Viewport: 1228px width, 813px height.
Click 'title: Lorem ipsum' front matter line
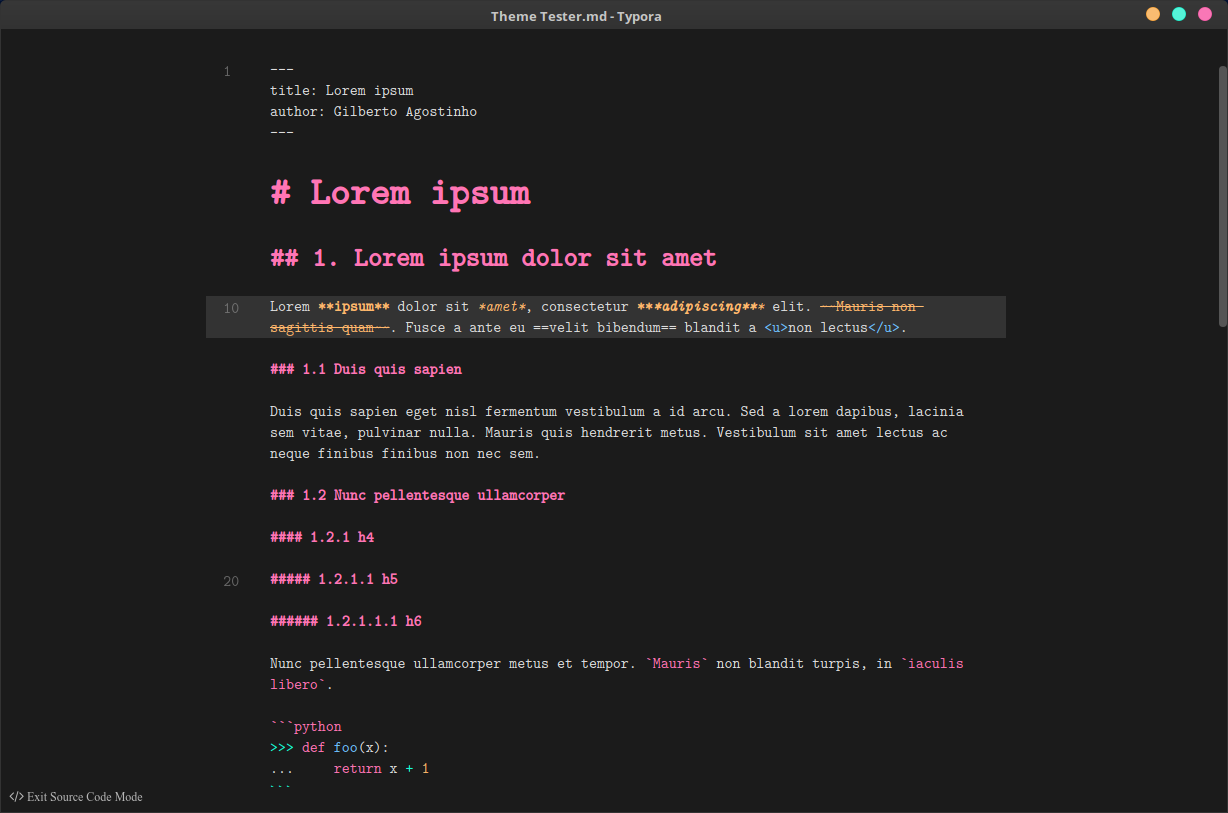point(342,91)
